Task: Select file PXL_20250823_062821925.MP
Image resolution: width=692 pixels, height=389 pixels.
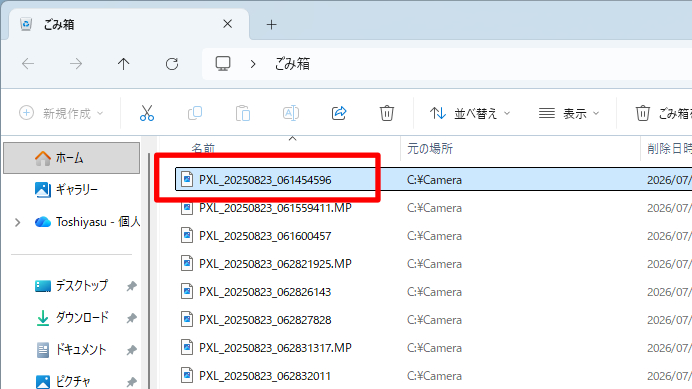Action: (275, 264)
